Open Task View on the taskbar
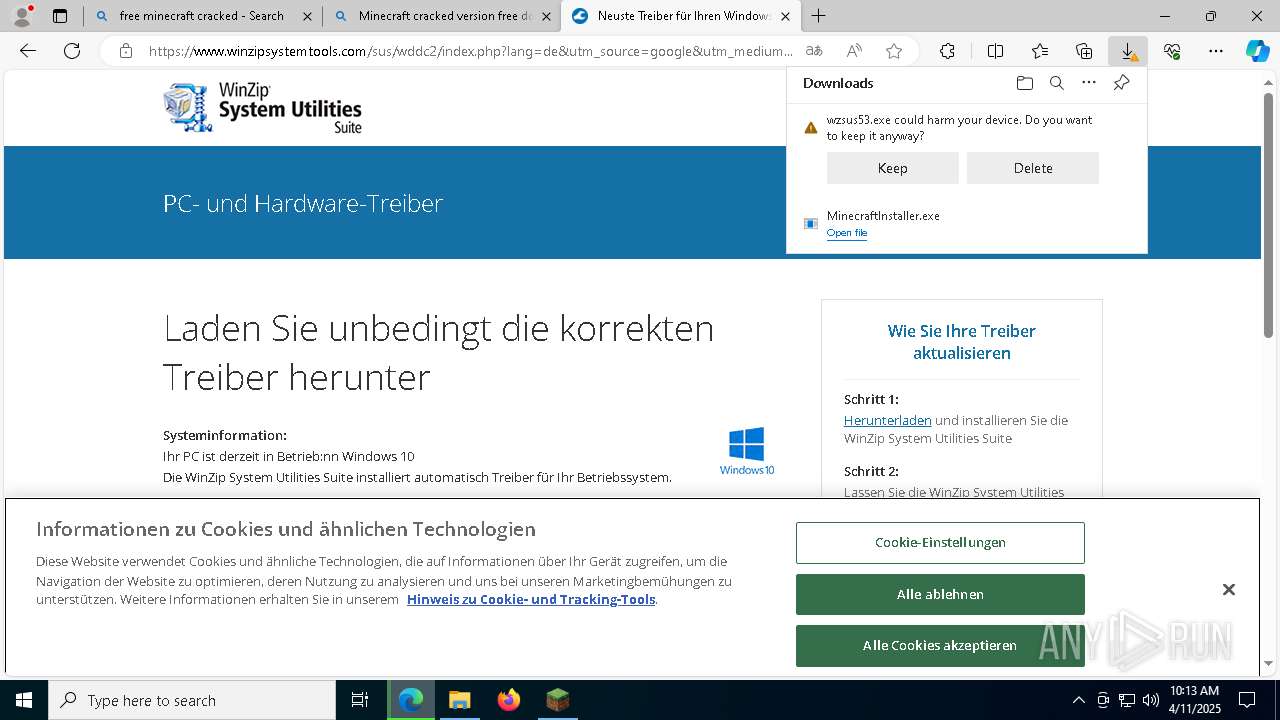1280x720 pixels. point(360,700)
